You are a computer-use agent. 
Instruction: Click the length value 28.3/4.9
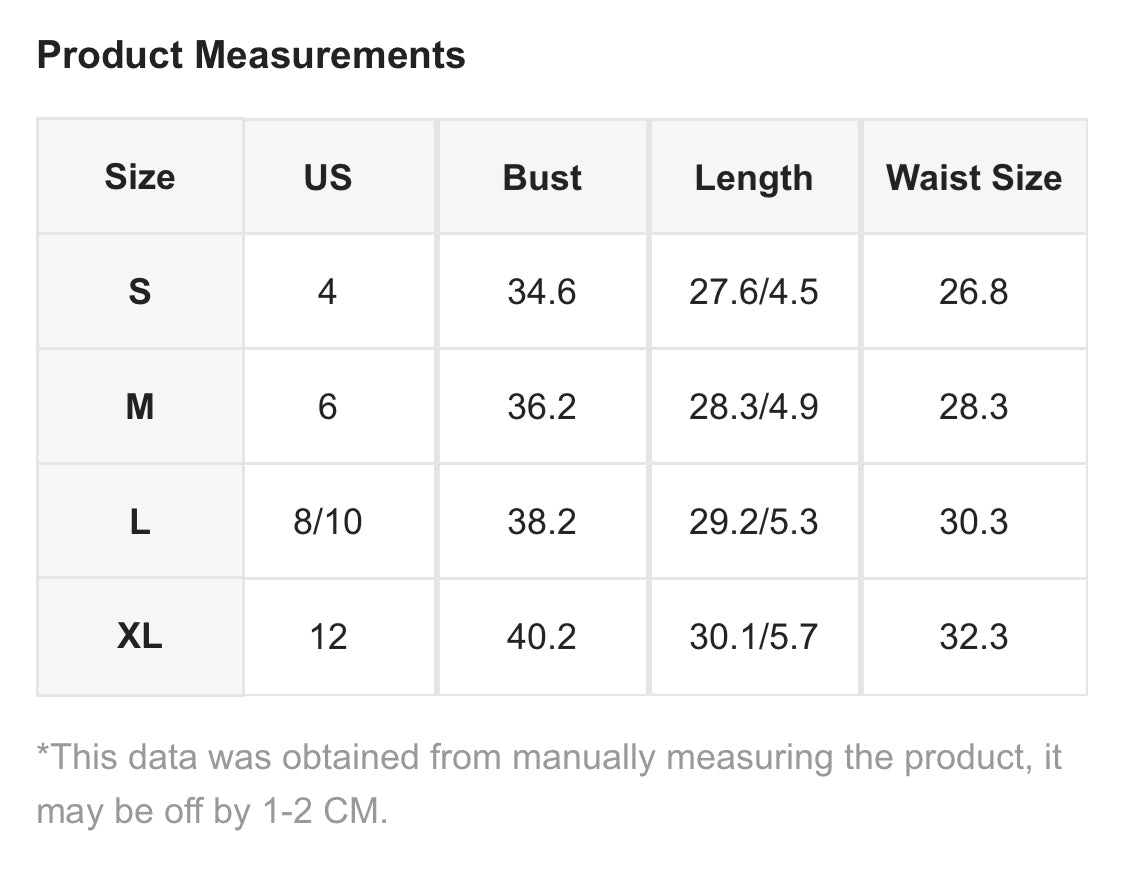click(x=754, y=407)
